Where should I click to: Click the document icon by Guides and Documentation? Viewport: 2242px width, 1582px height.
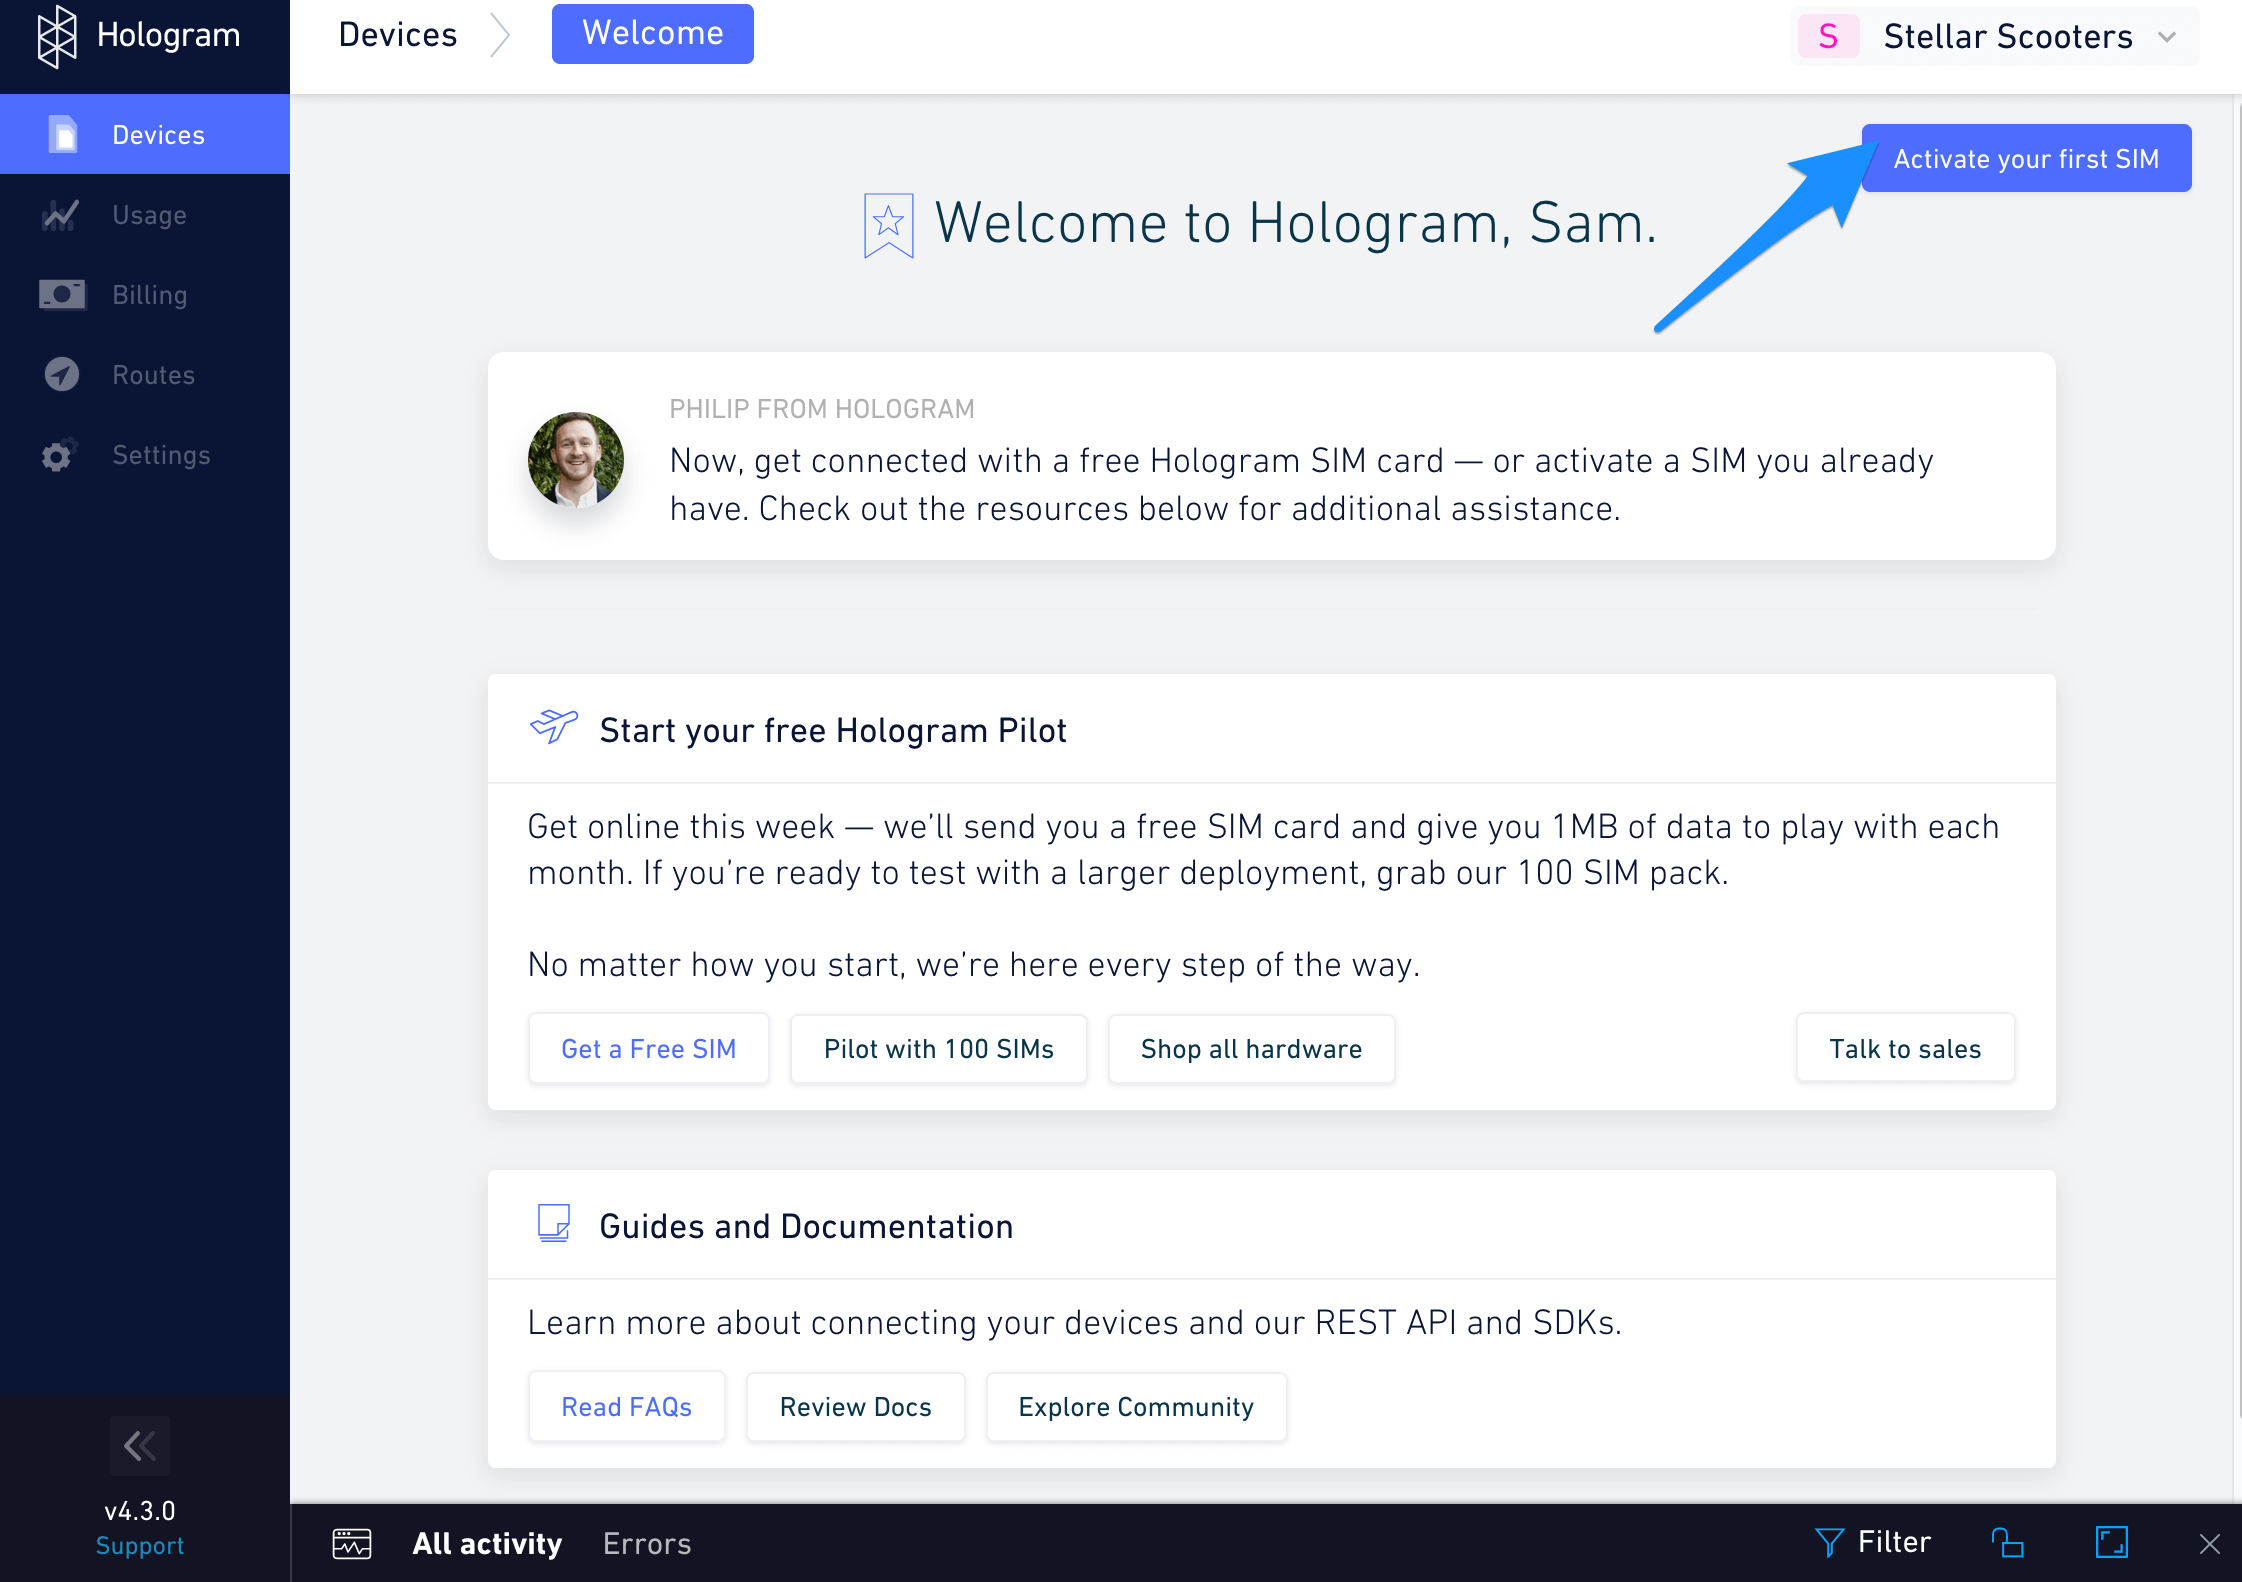(x=554, y=1223)
